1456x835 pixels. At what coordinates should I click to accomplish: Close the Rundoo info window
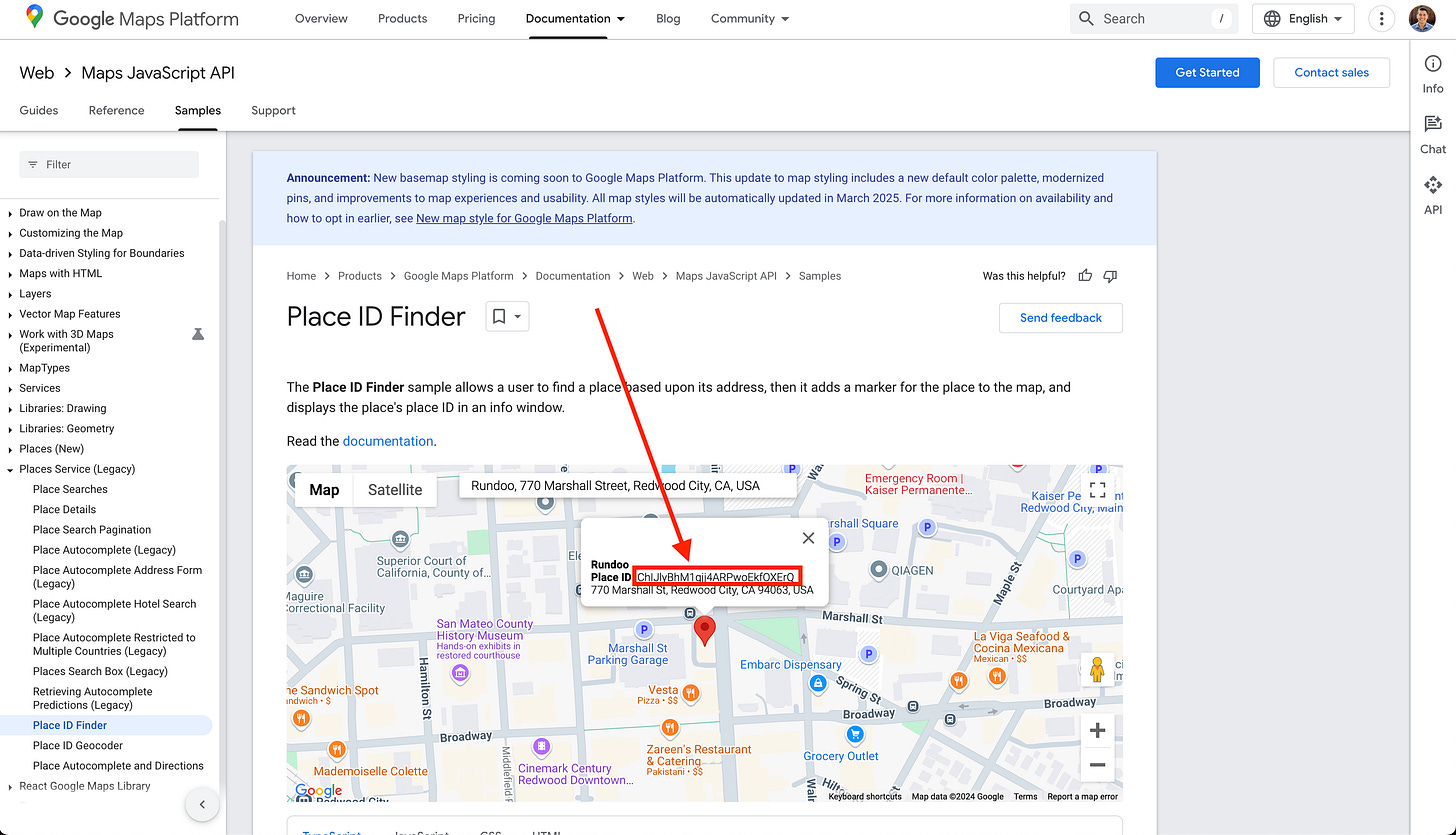click(808, 538)
